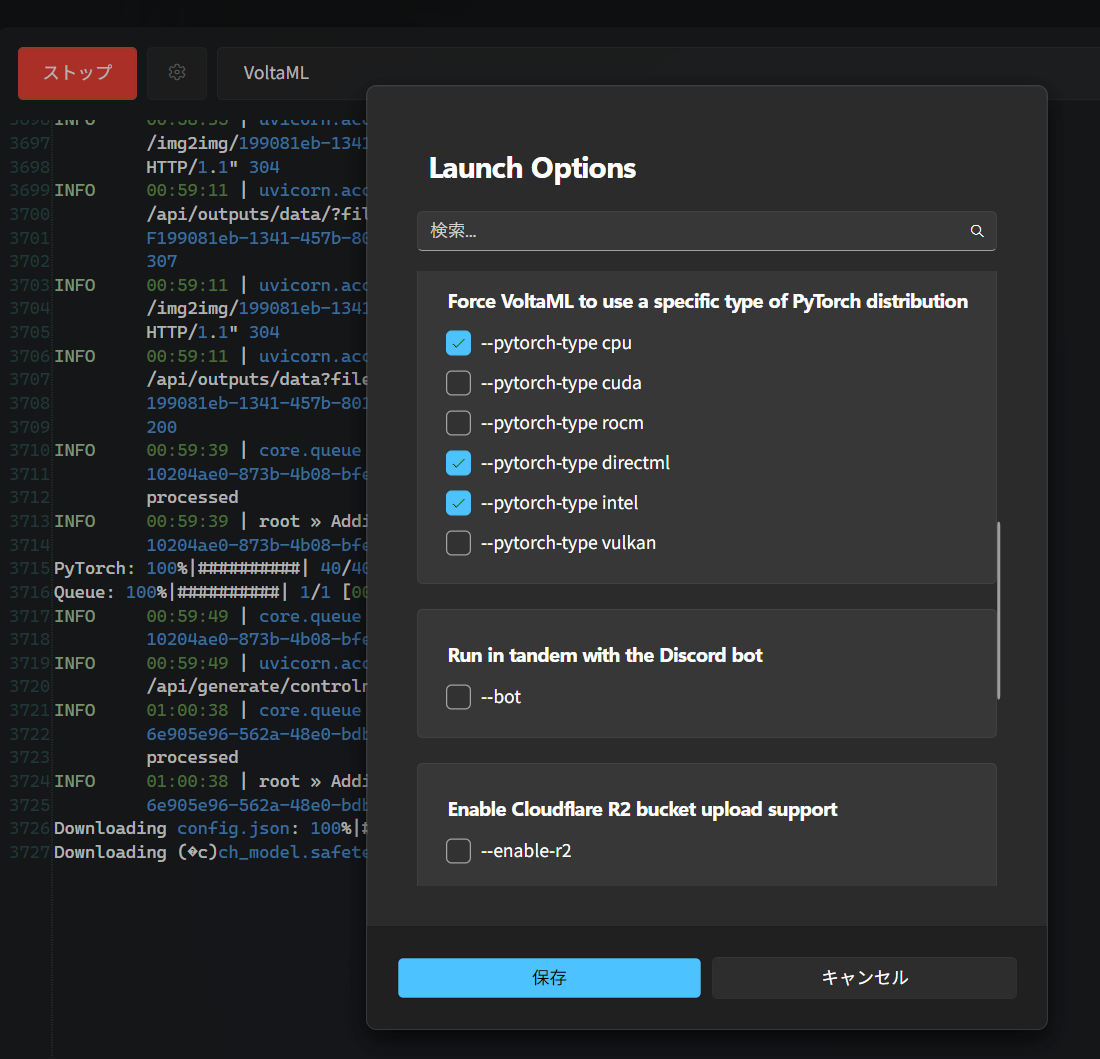Open the settings gear icon
Image resolution: width=1100 pixels, height=1059 pixels.
[x=177, y=73]
